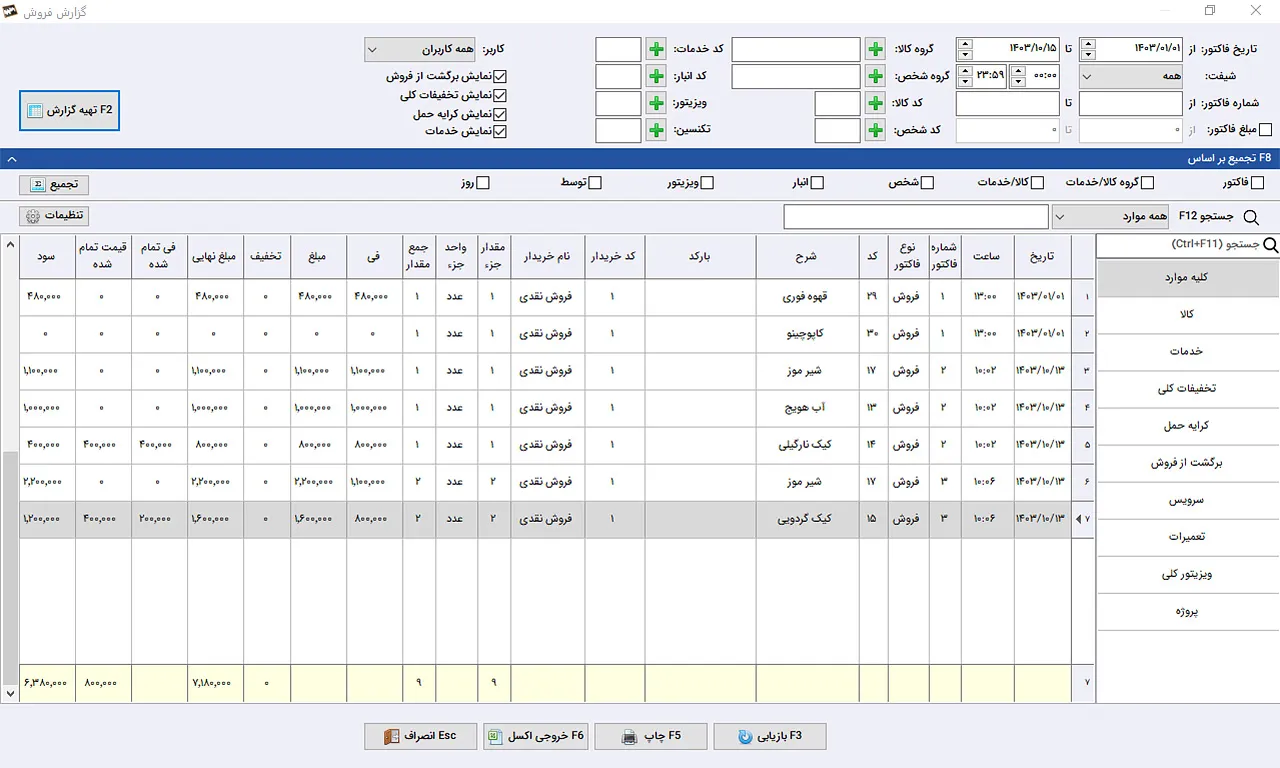Click the green plus next to کد انبار

coord(656,76)
